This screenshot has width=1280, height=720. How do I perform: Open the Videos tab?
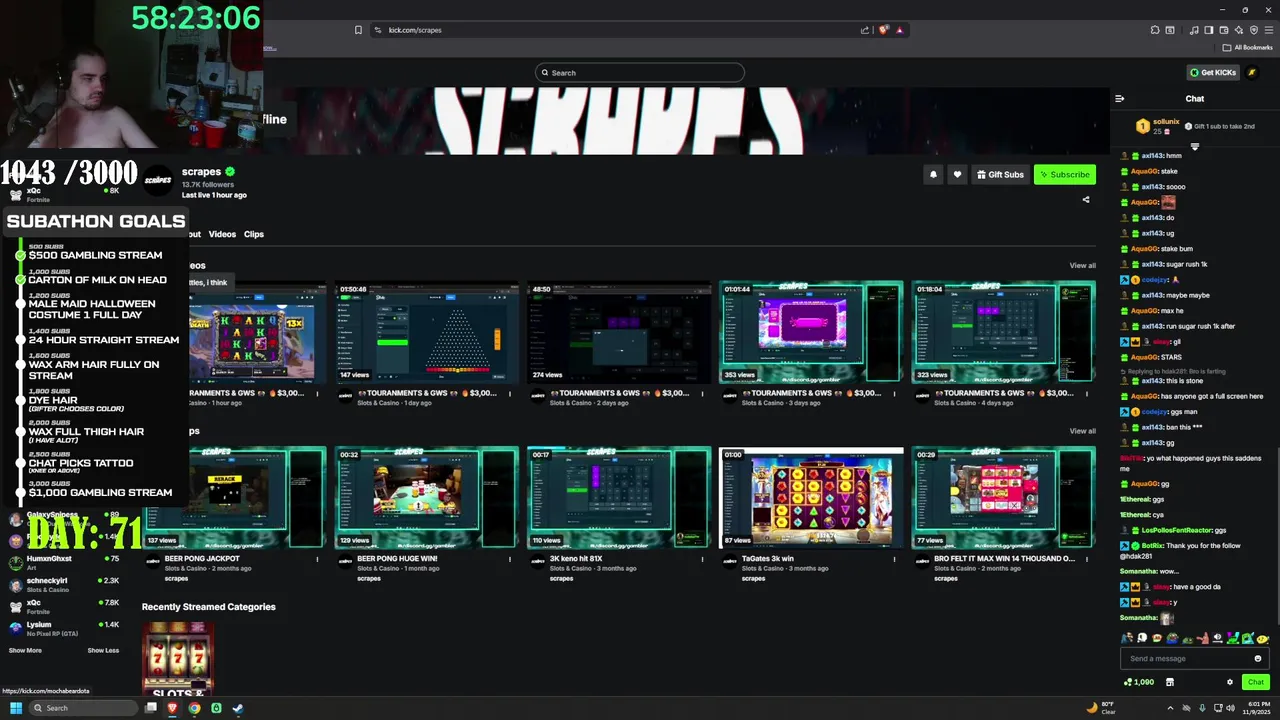(x=222, y=234)
